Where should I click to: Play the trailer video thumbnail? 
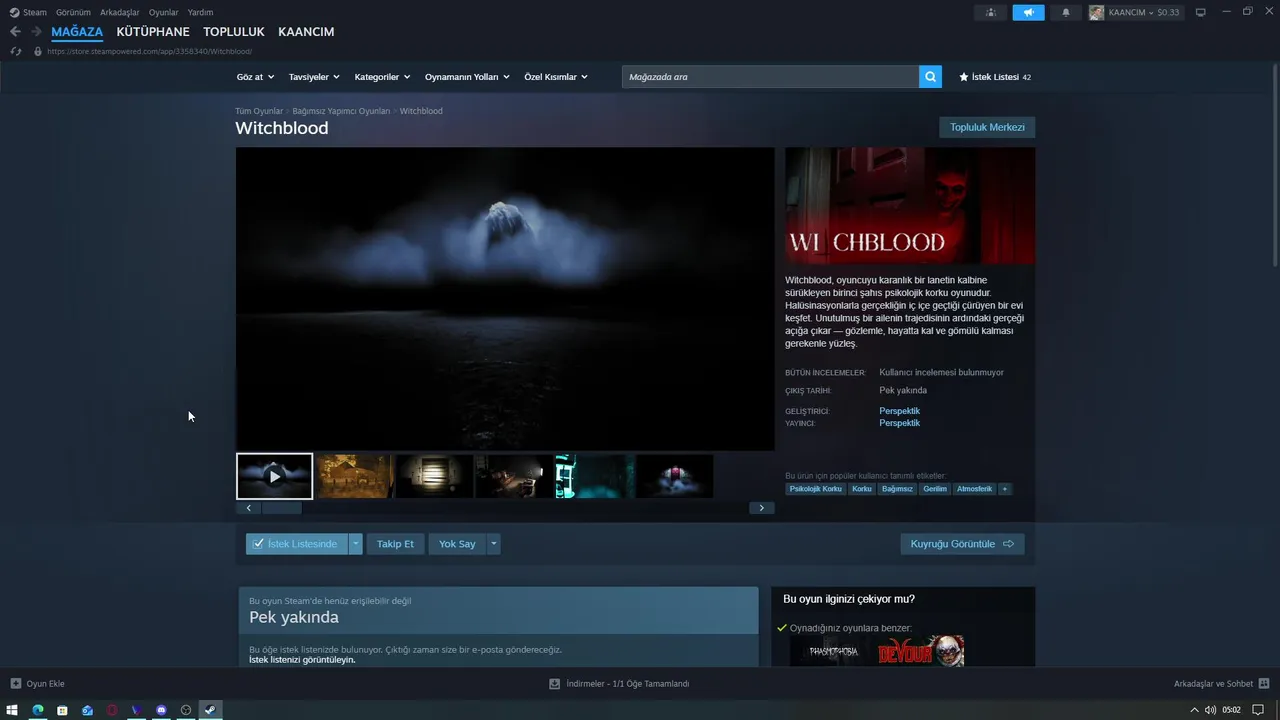(x=275, y=476)
